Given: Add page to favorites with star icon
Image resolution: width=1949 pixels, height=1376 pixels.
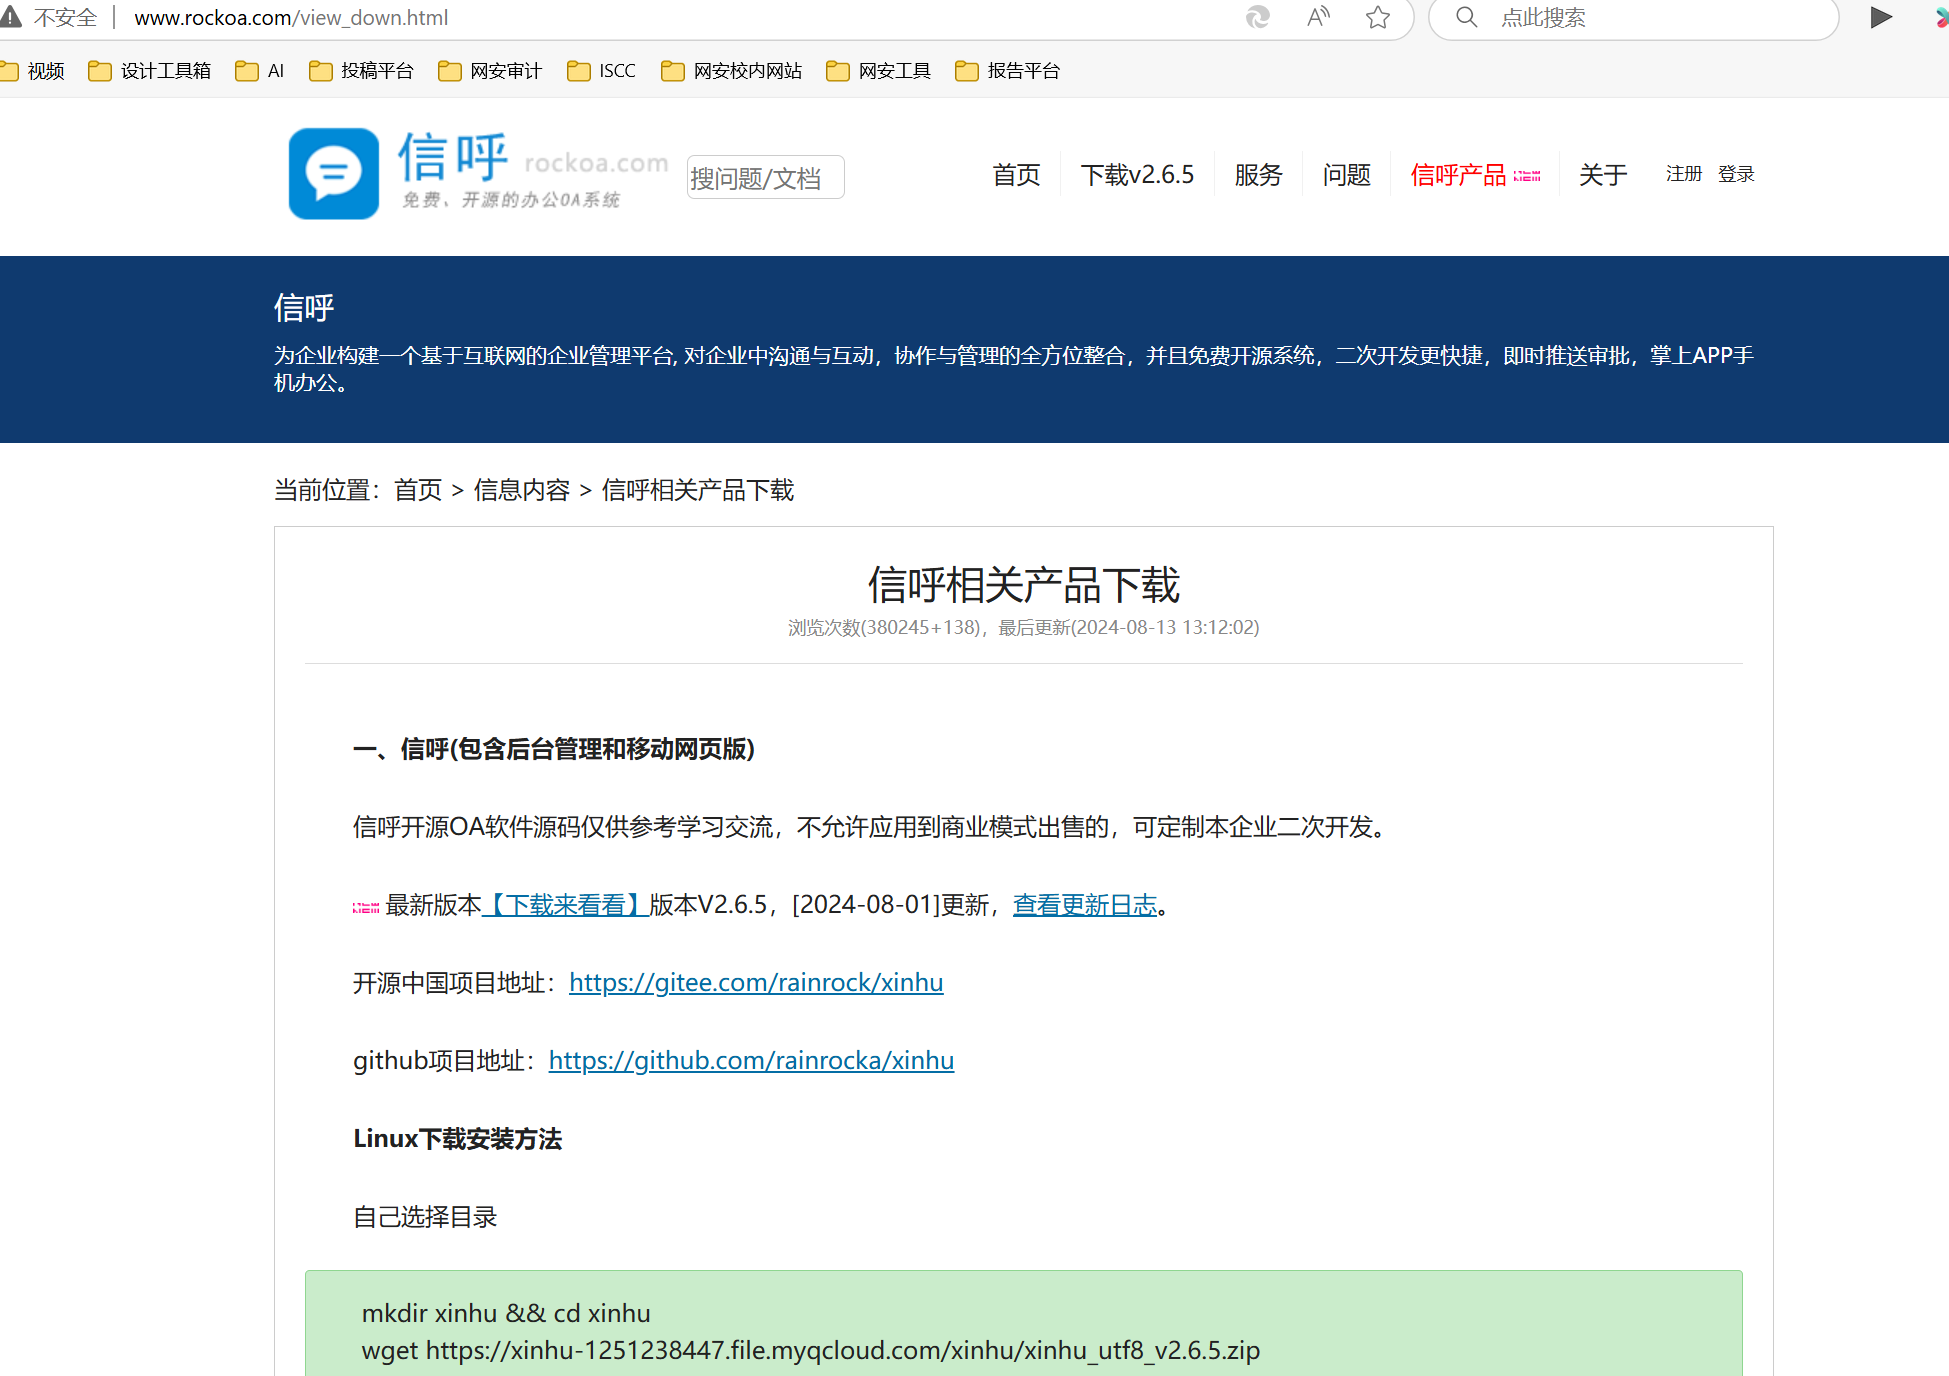Looking at the screenshot, I should point(1378,17).
